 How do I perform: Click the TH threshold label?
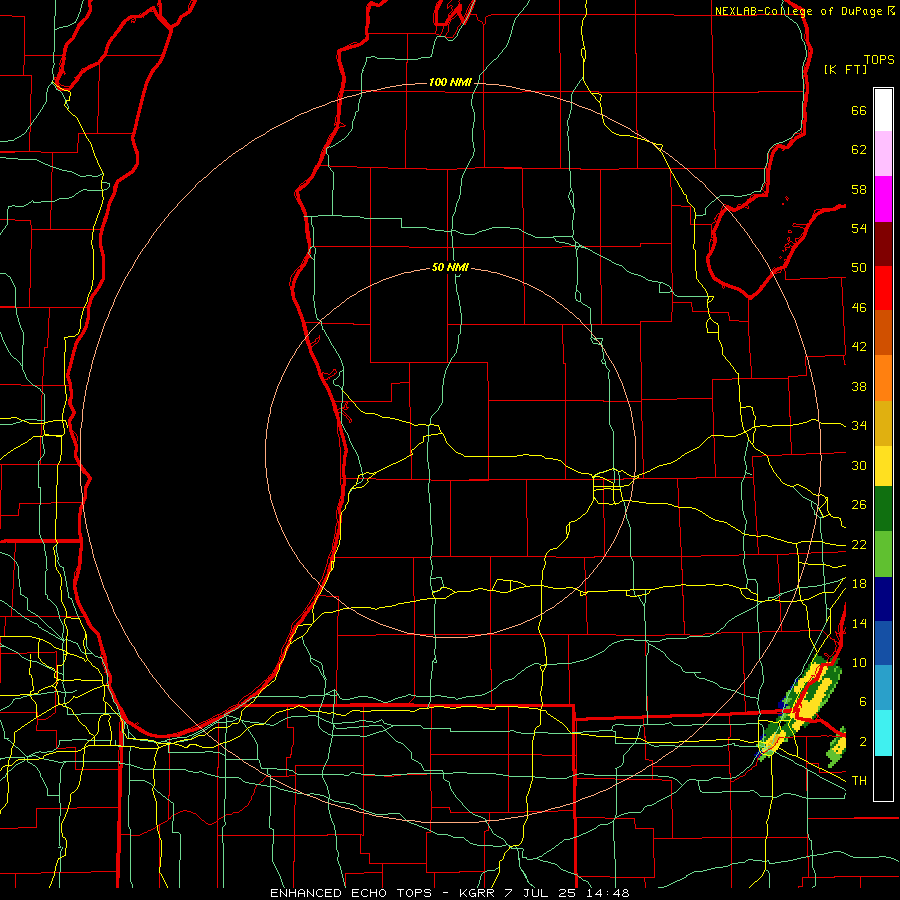click(859, 781)
